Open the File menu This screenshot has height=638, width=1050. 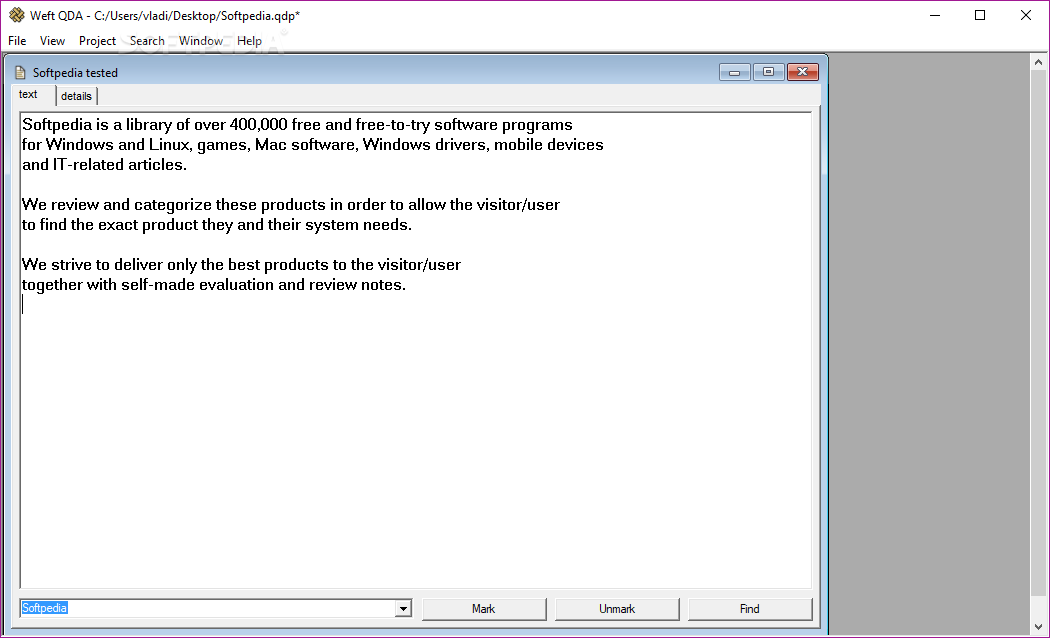tap(17, 41)
